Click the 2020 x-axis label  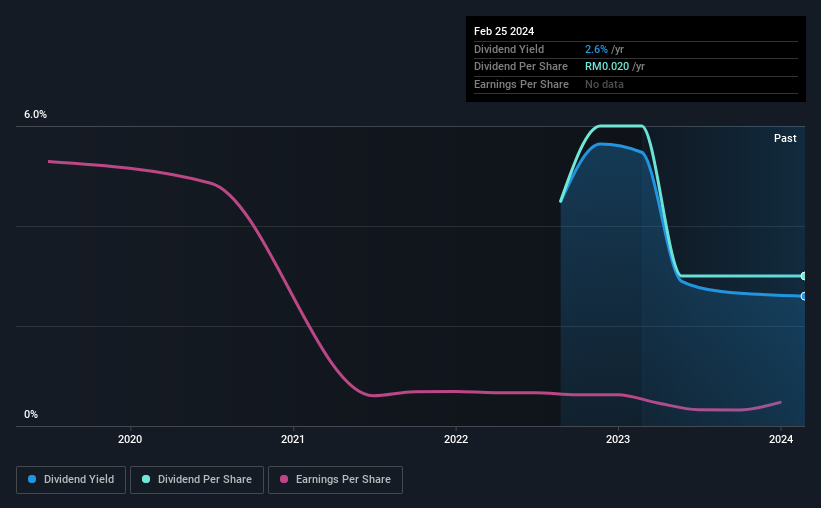[x=130, y=439]
